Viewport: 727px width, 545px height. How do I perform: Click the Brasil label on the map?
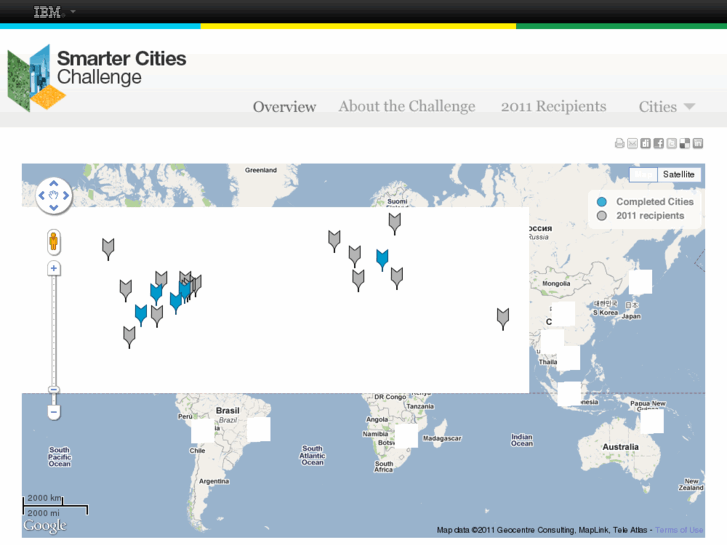pos(228,410)
